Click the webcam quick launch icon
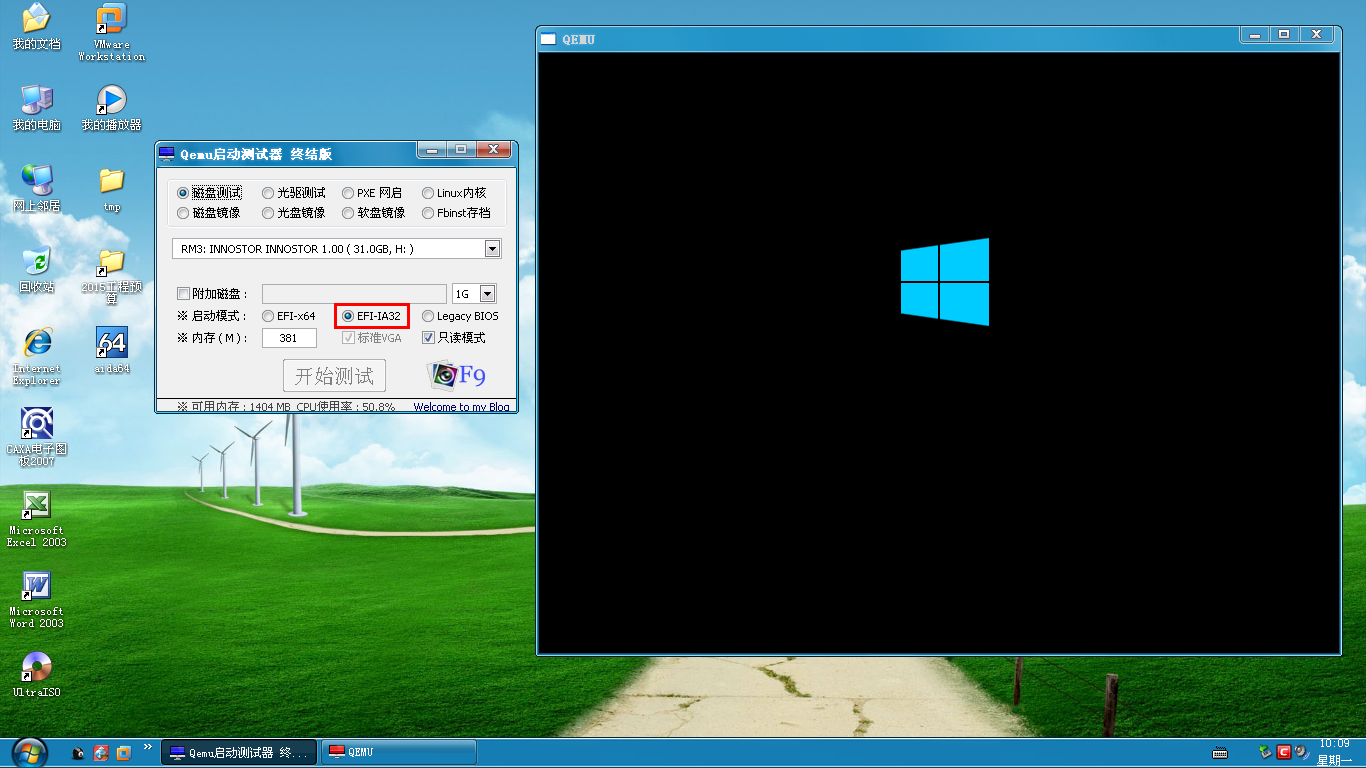1366x768 pixels. coord(78,753)
